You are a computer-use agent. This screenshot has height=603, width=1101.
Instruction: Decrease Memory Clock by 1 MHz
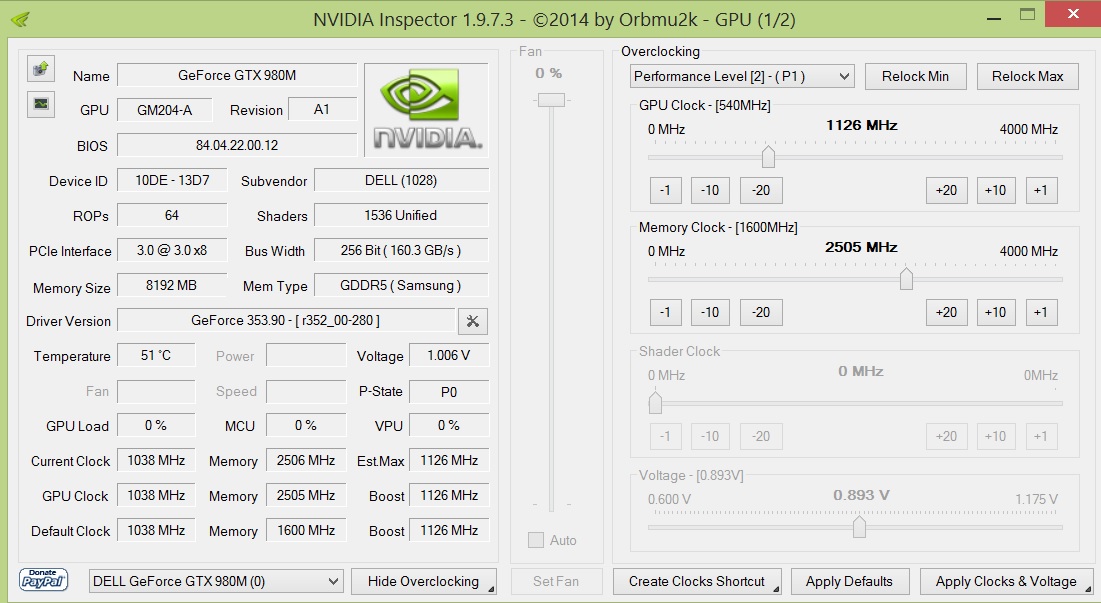pos(666,312)
